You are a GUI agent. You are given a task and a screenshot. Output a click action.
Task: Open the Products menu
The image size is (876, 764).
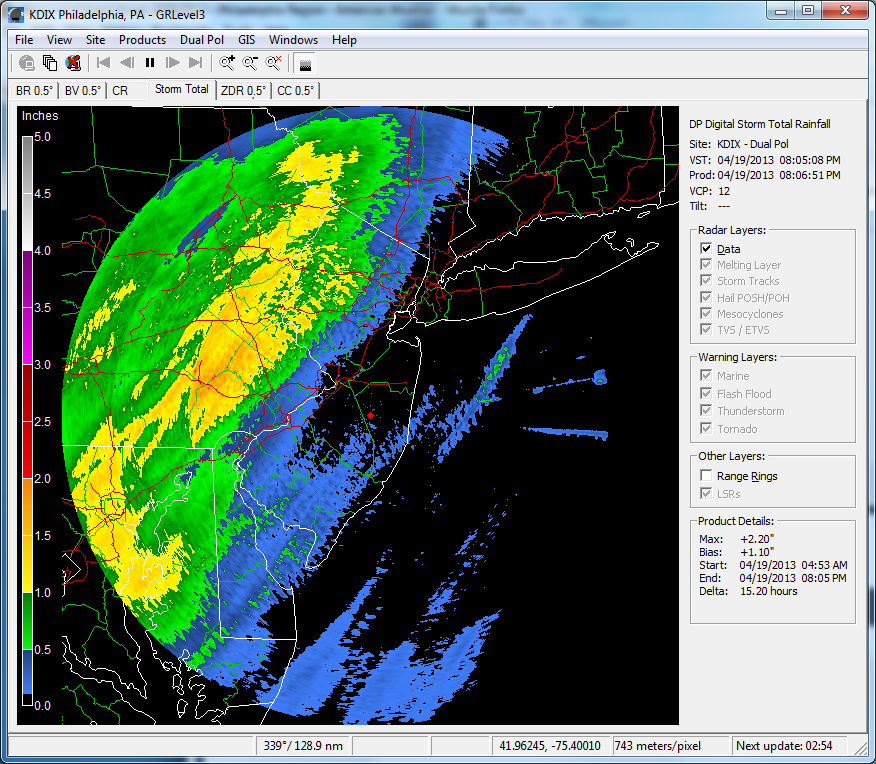point(142,40)
